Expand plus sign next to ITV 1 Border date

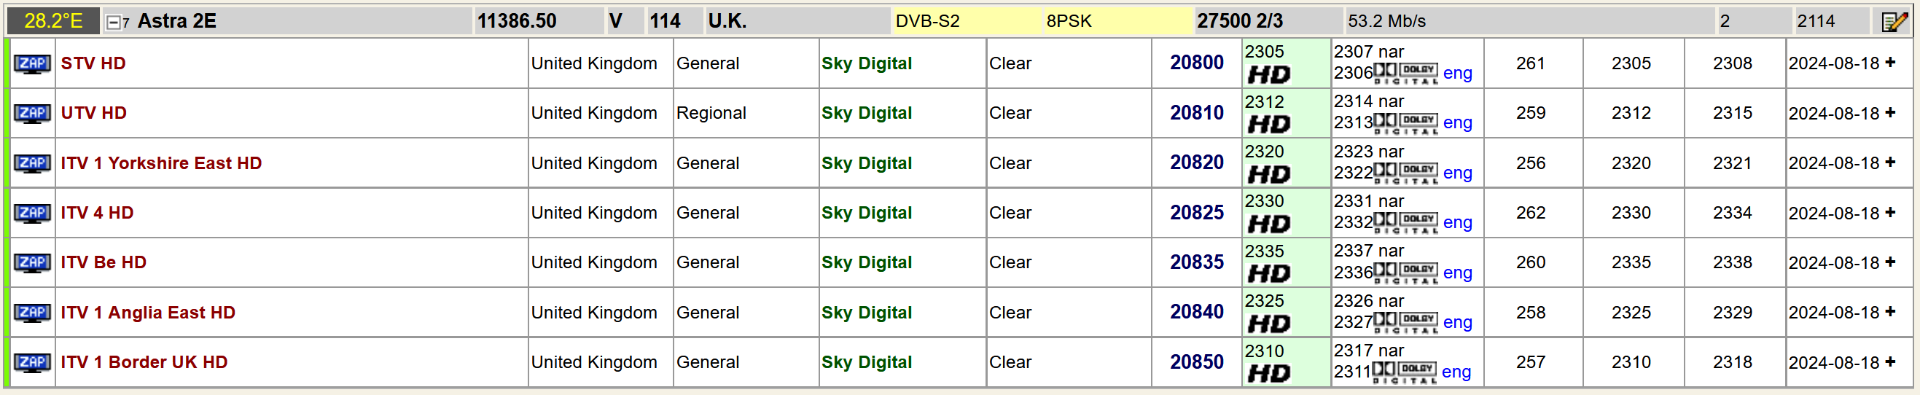pyautogui.click(x=1890, y=362)
